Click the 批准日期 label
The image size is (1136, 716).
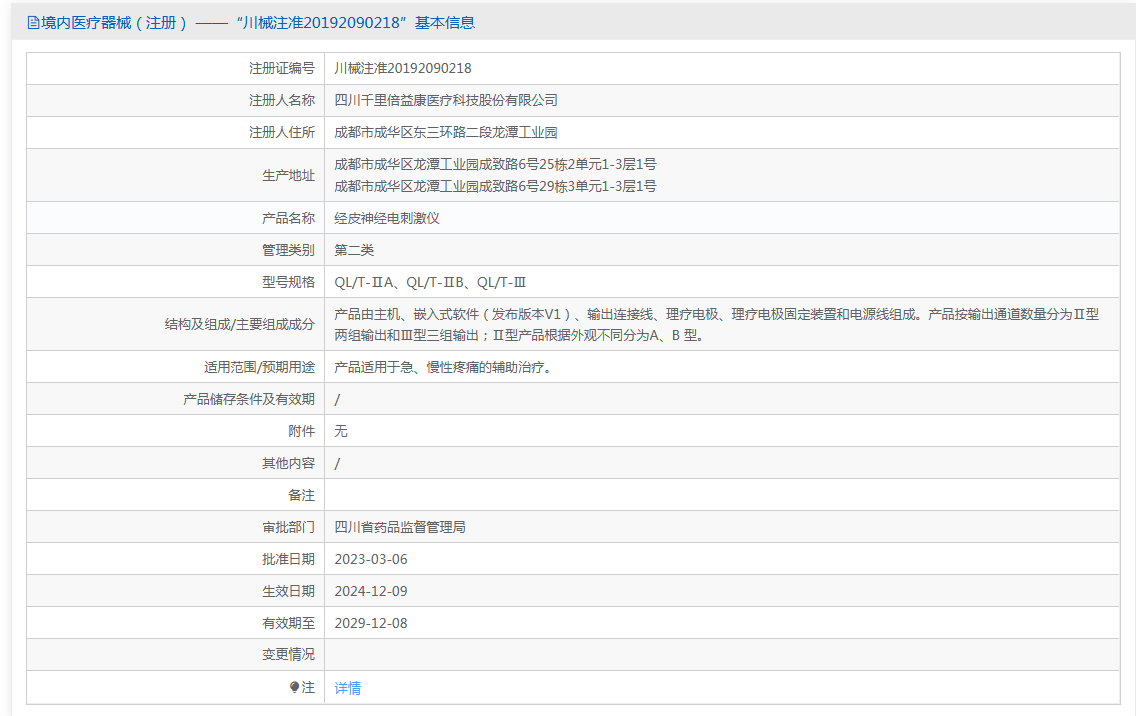[x=288, y=559]
